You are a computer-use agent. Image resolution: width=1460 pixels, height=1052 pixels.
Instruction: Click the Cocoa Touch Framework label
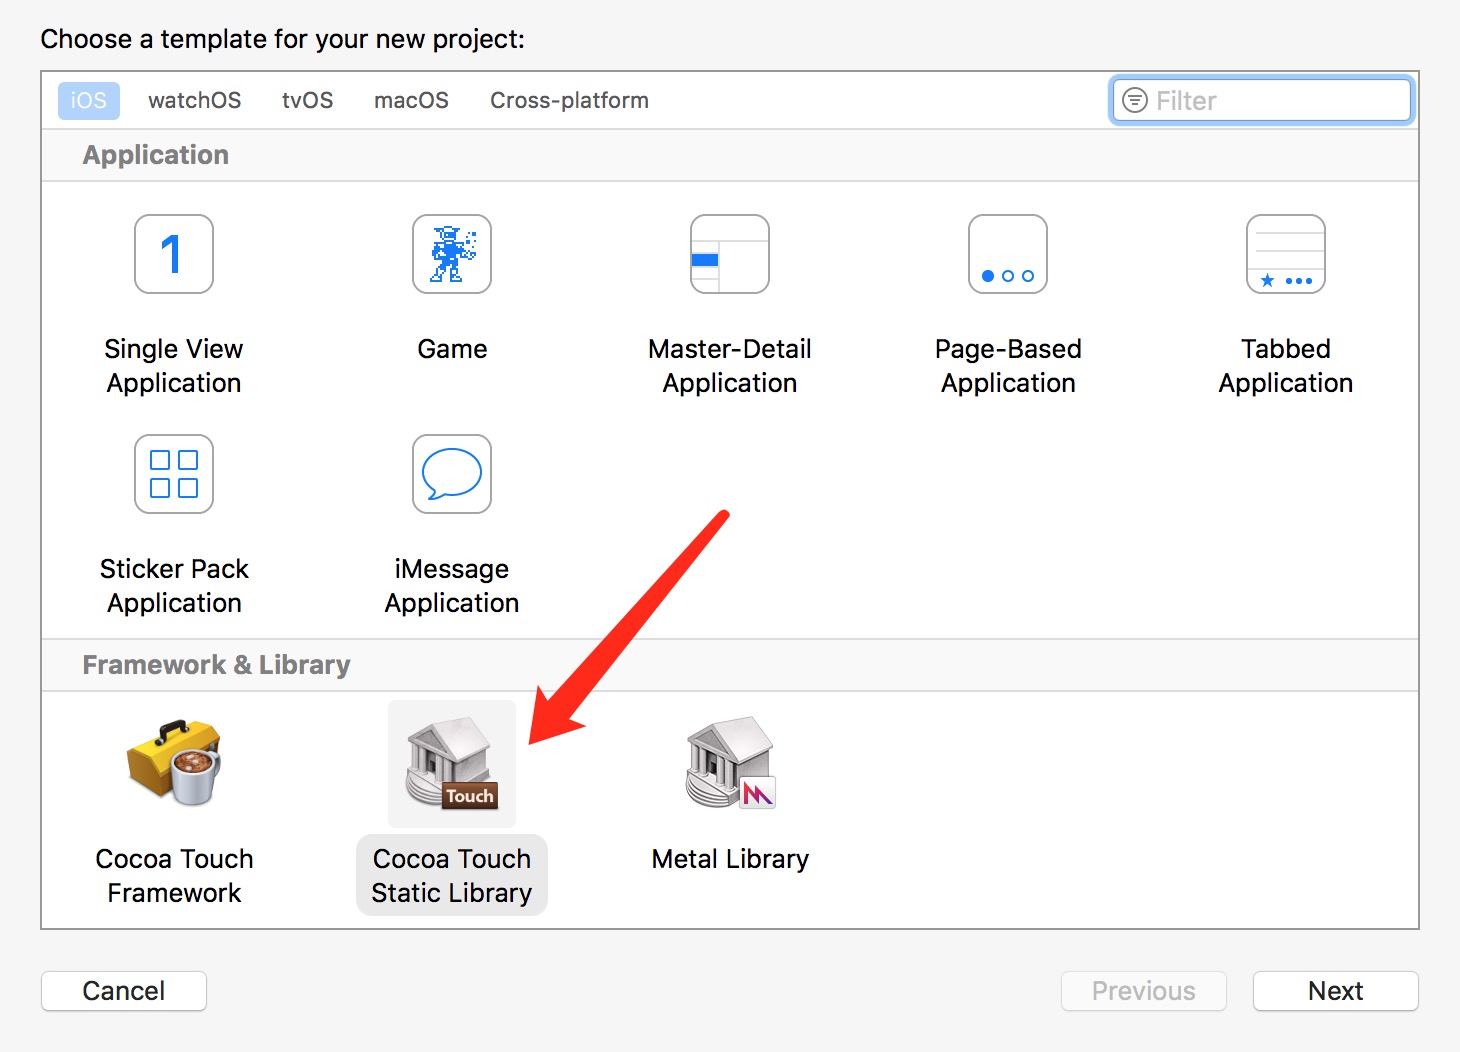174,876
